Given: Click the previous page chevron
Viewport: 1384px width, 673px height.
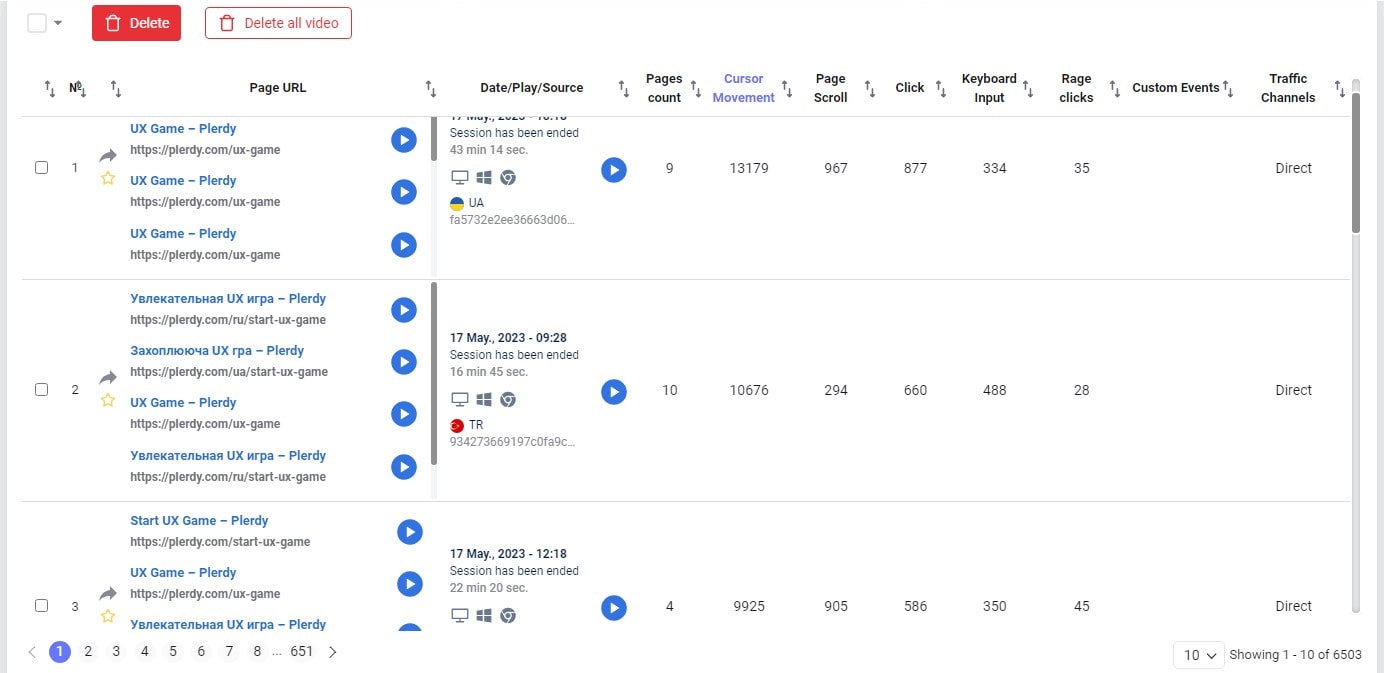Looking at the screenshot, I should click(x=32, y=652).
